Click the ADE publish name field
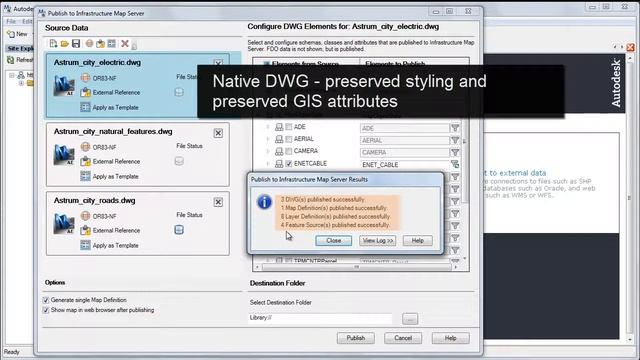The width and height of the screenshot is (640, 360). click(404, 128)
